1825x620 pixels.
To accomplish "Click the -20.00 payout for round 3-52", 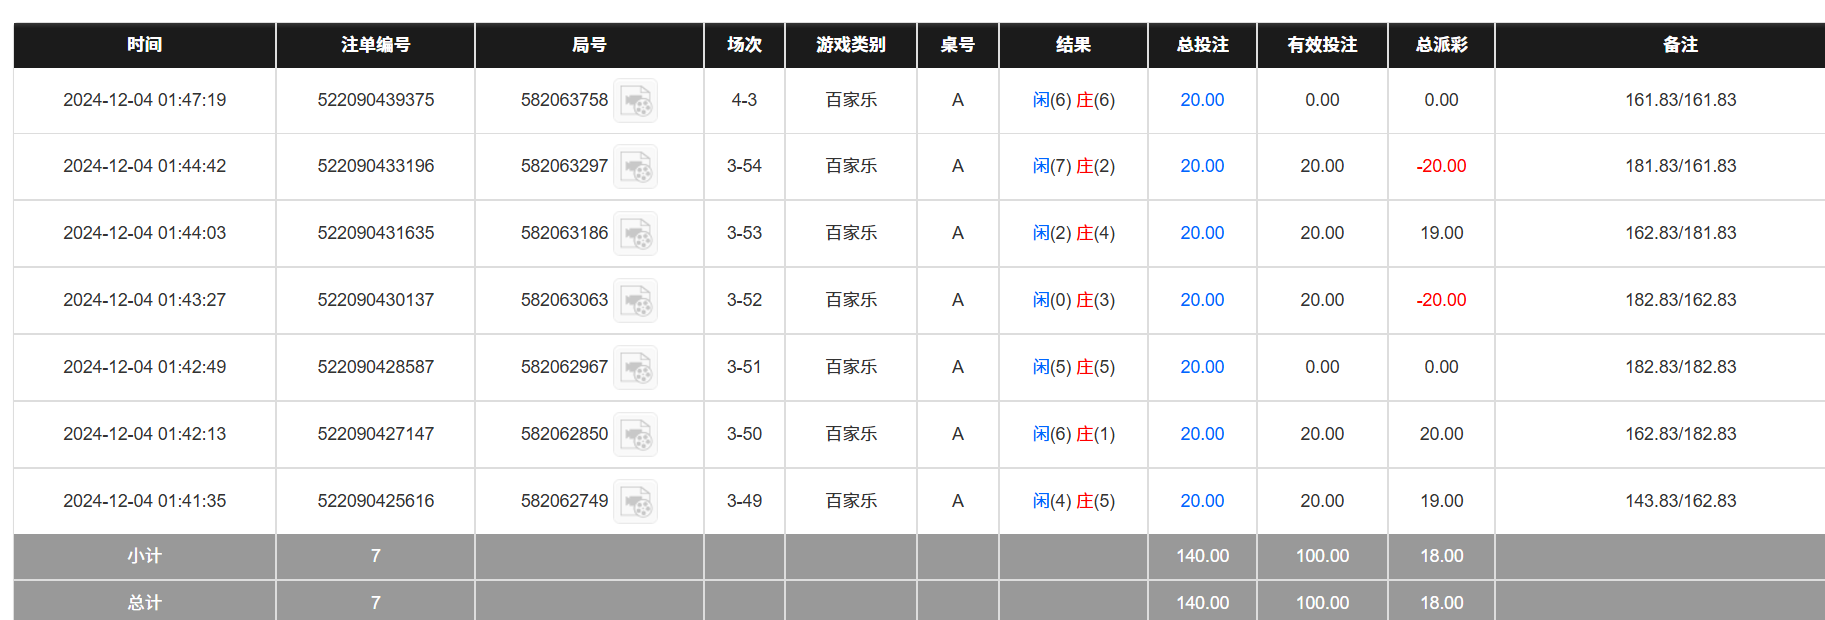I will [x=1441, y=300].
